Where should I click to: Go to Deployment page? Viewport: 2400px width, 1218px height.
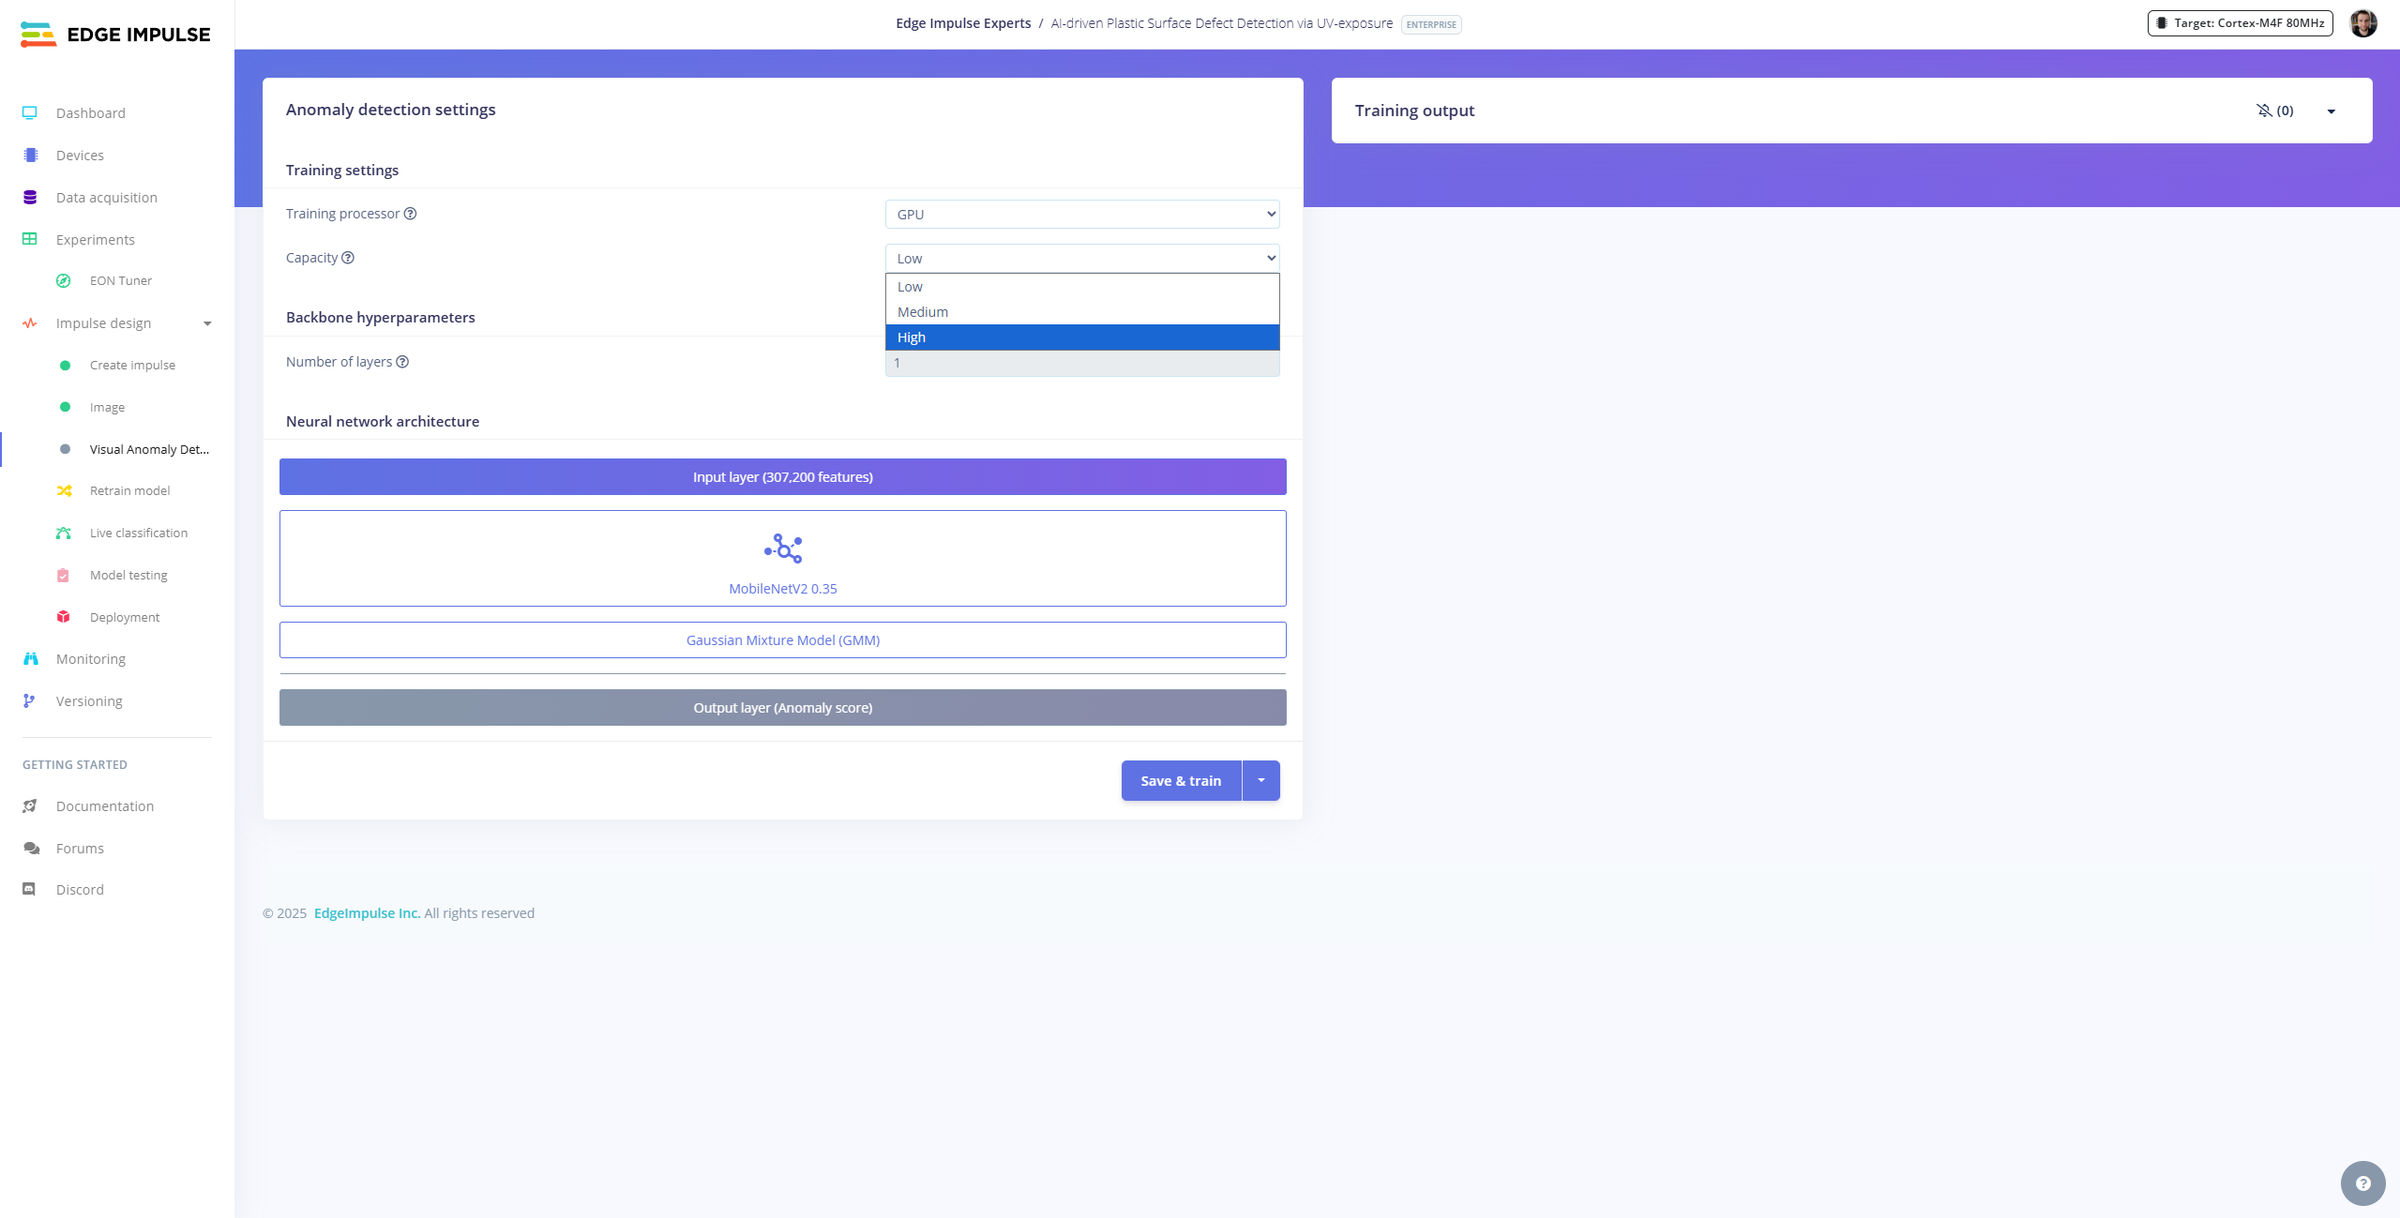tap(125, 617)
